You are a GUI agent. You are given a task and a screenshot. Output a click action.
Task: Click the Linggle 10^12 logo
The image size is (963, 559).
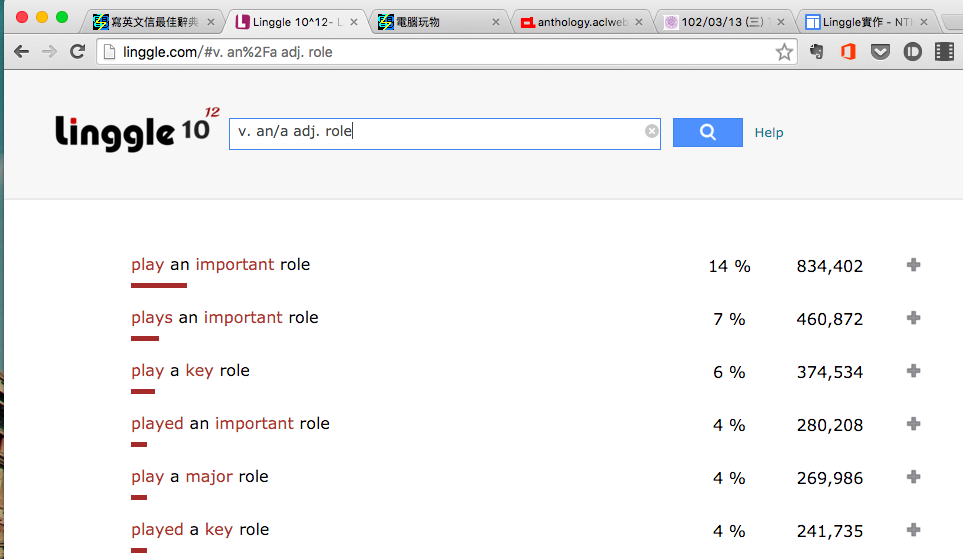(137, 131)
